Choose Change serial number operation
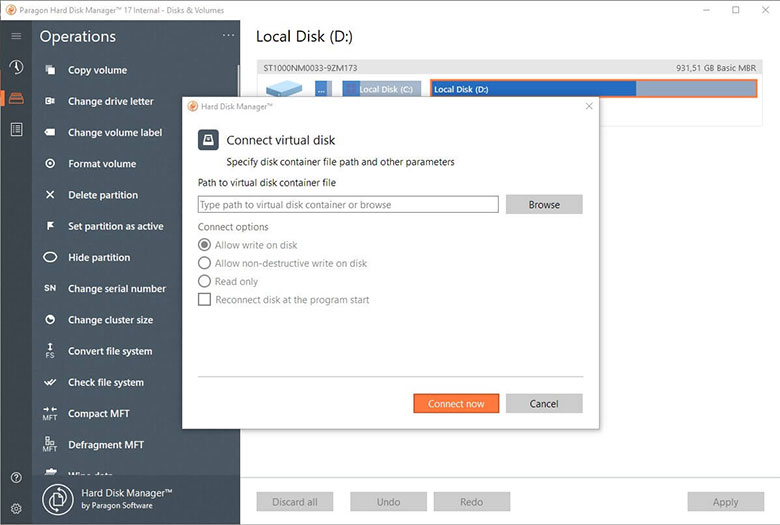This screenshot has height=525, width=780. [x=117, y=289]
